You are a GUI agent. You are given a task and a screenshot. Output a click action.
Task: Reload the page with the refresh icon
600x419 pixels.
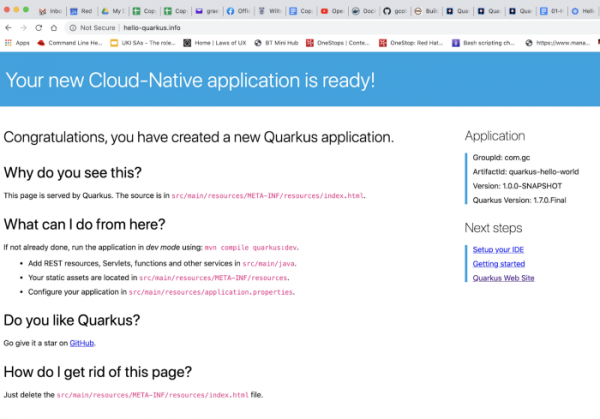pyautogui.click(x=39, y=28)
